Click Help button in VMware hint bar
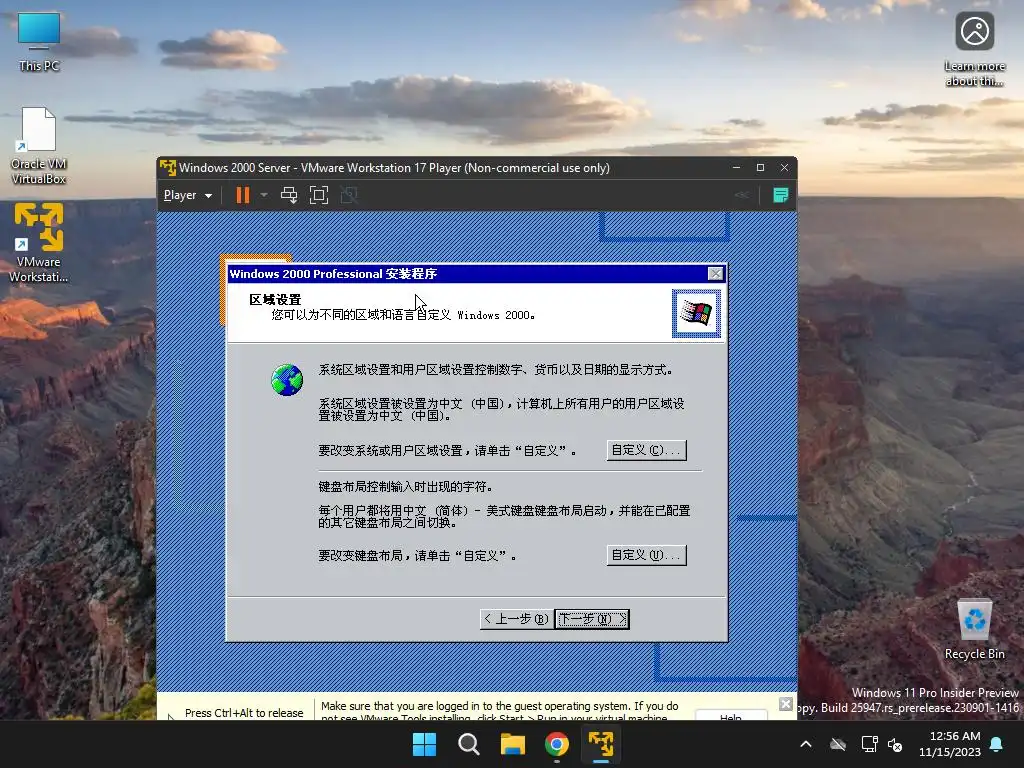This screenshot has width=1024, height=768. pos(731,716)
